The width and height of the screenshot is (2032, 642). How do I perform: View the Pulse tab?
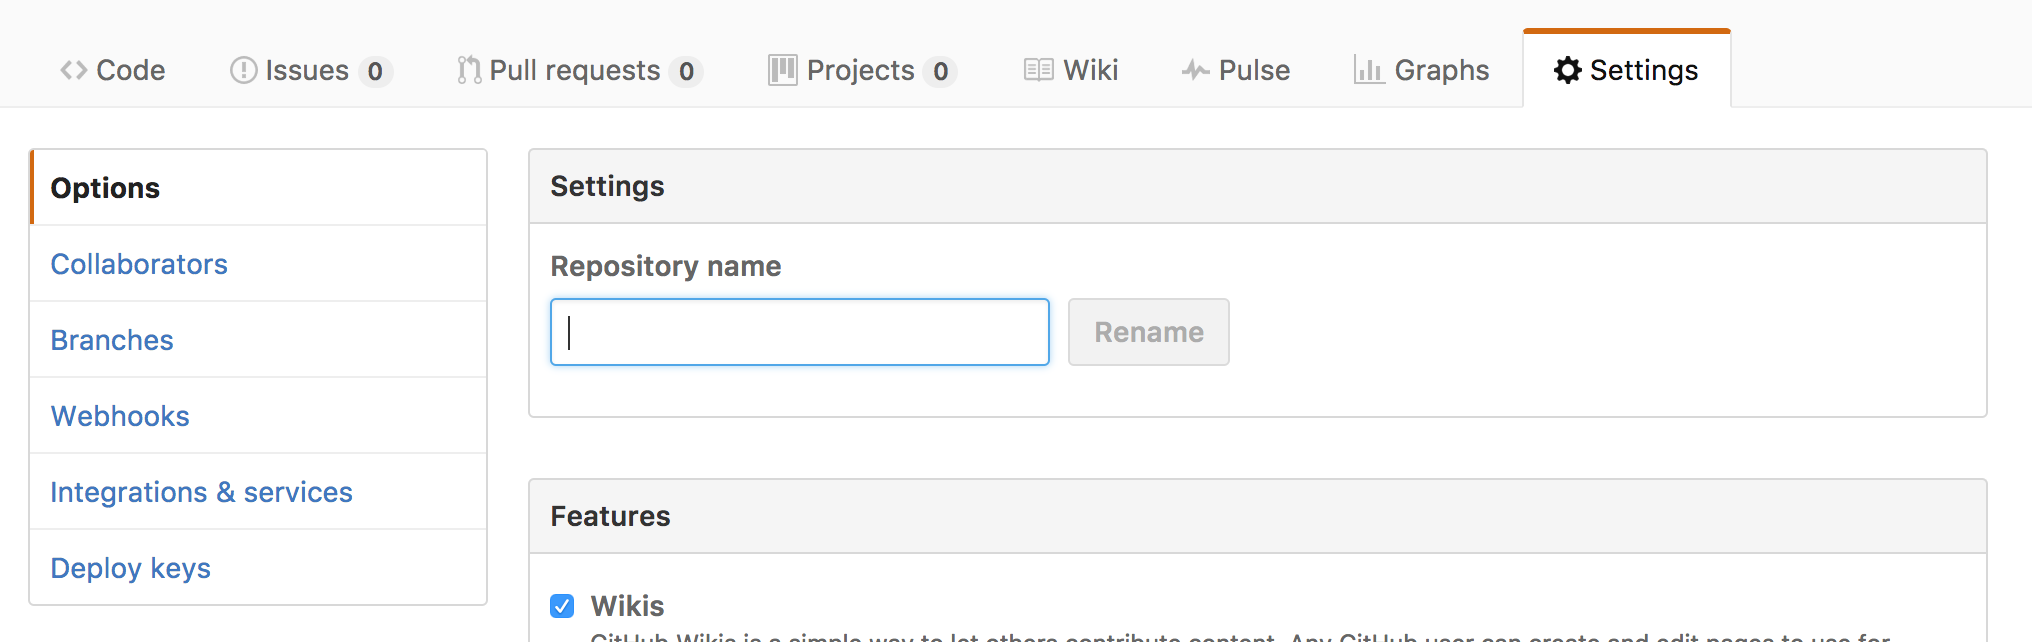[x=1236, y=70]
